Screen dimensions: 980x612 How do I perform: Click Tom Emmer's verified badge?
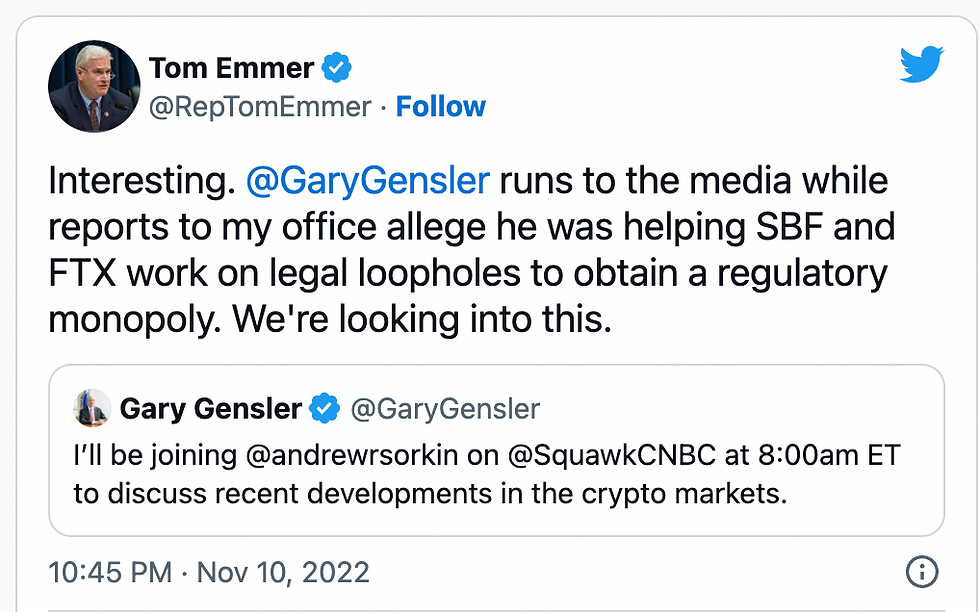(x=336, y=68)
